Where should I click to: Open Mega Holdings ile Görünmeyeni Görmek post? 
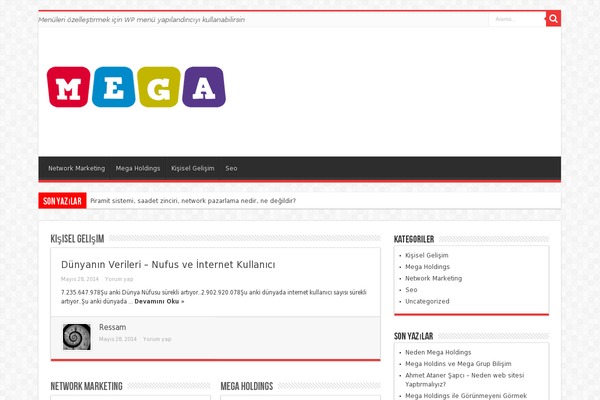tap(466, 396)
